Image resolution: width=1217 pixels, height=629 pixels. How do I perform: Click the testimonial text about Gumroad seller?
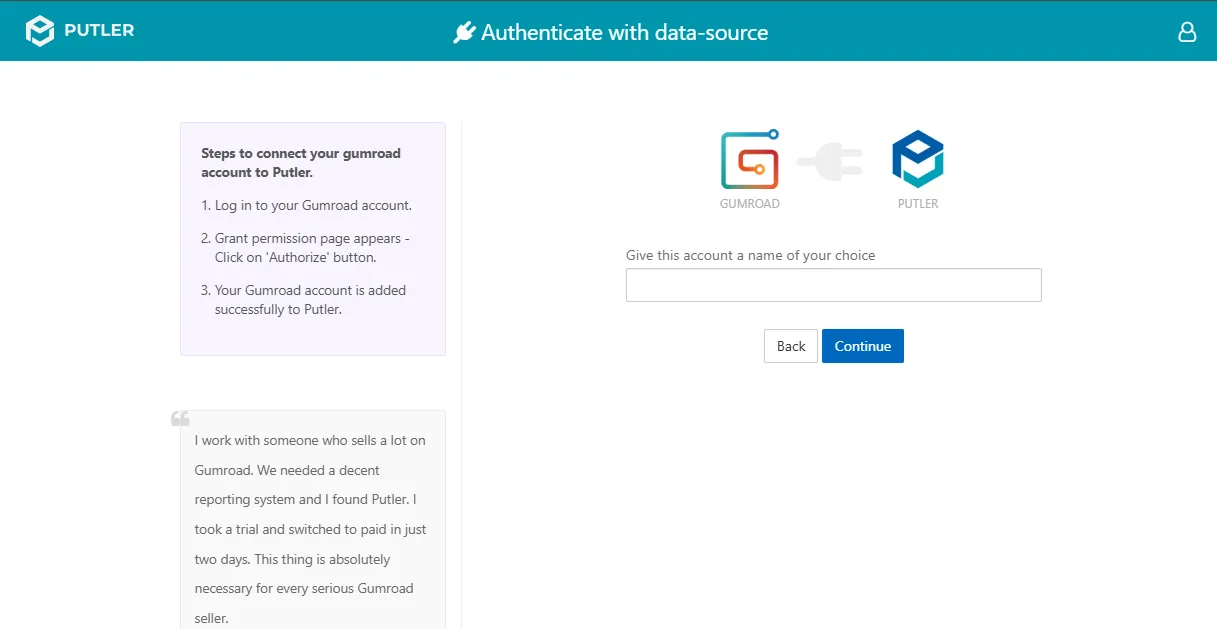[311, 529]
